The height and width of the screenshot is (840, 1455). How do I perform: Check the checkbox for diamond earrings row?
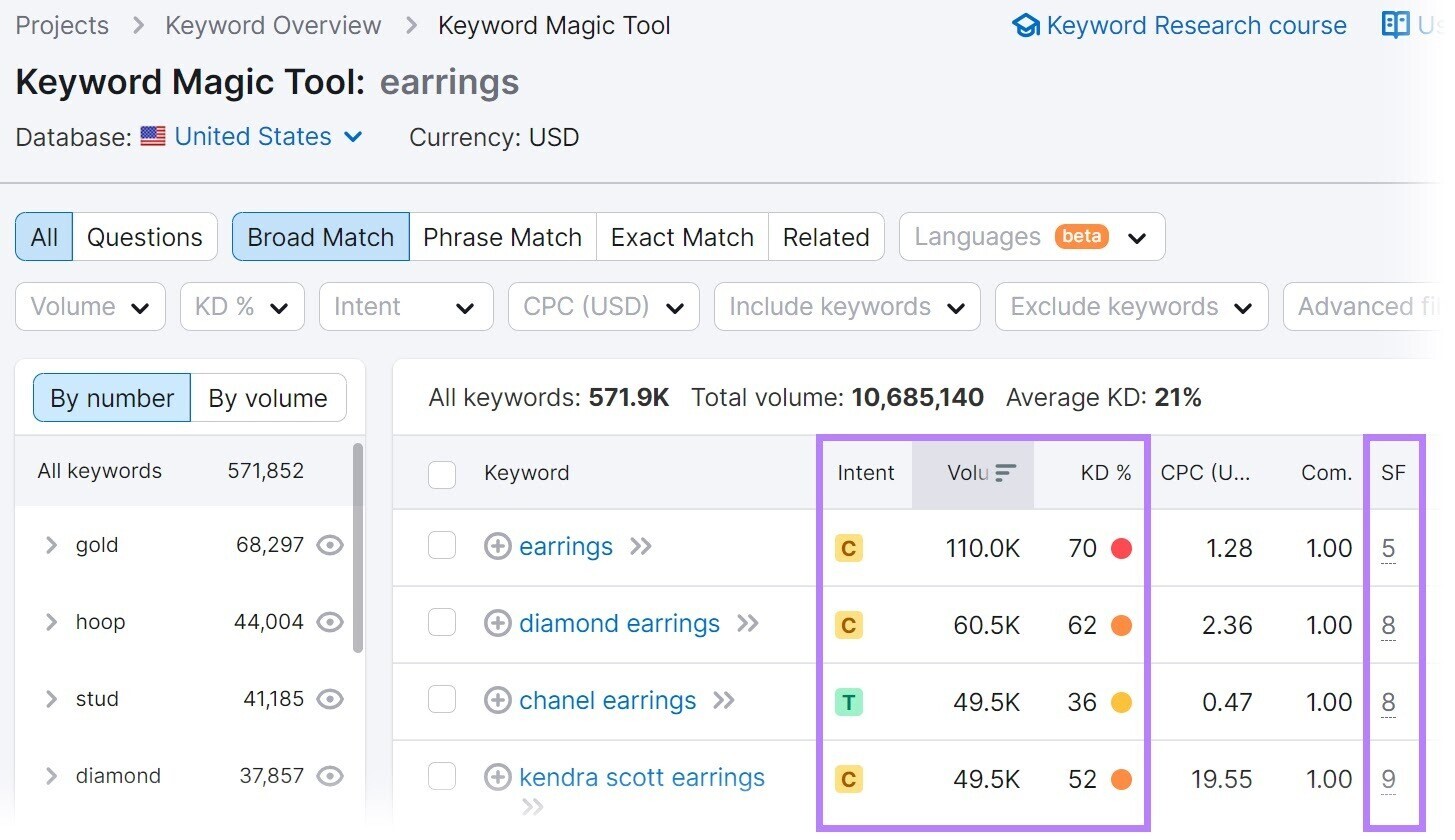(442, 623)
